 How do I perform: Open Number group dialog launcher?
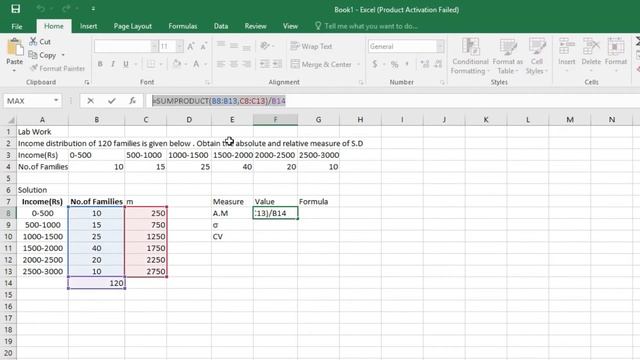pos(442,82)
